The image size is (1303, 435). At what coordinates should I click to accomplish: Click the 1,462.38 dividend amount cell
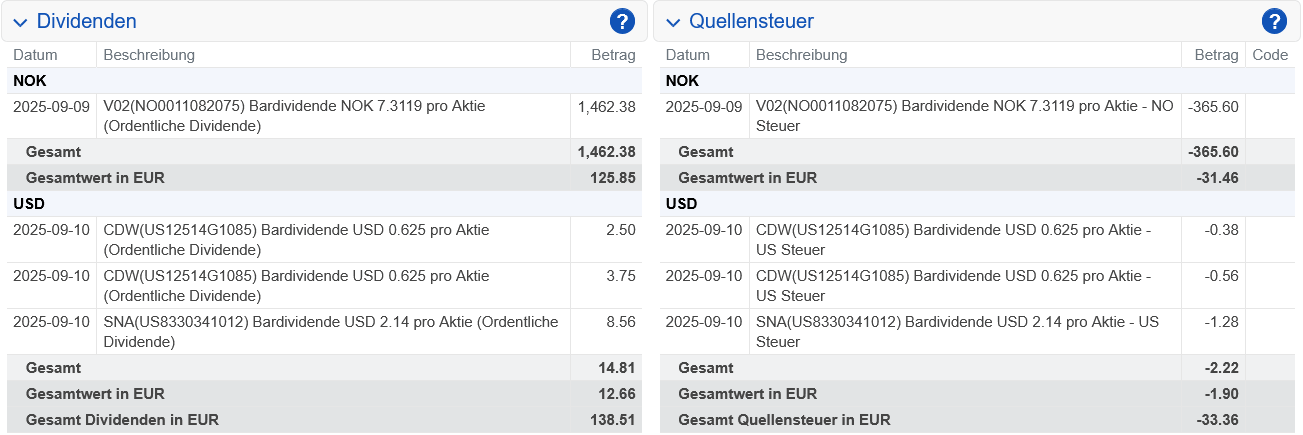606,106
